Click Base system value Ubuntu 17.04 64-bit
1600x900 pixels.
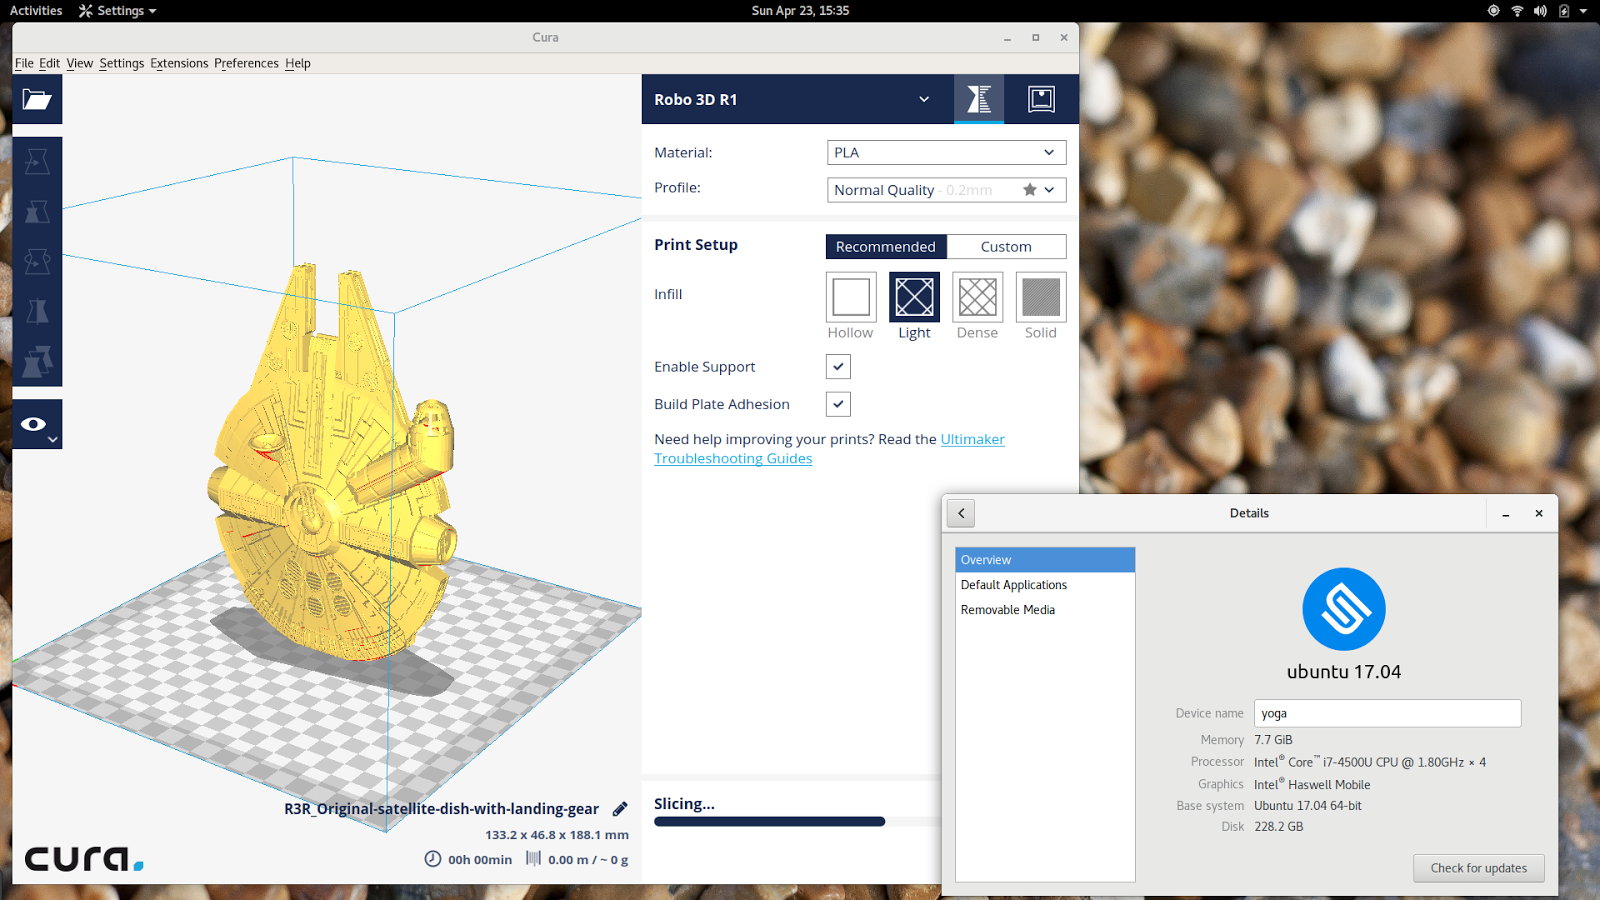[1308, 806]
